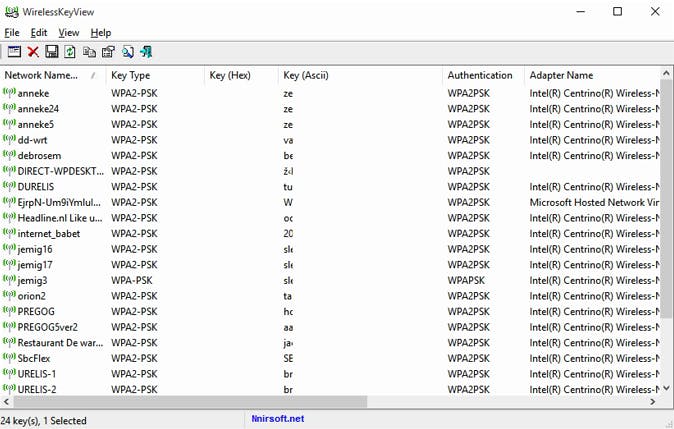Click the find magnifier toolbar icon

pyautogui.click(x=128, y=52)
